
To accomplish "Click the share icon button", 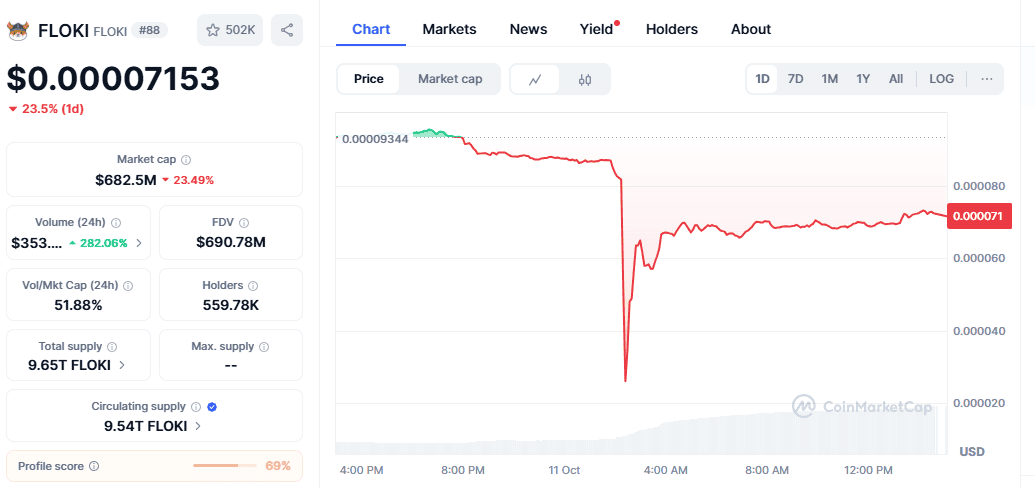I will [x=287, y=30].
